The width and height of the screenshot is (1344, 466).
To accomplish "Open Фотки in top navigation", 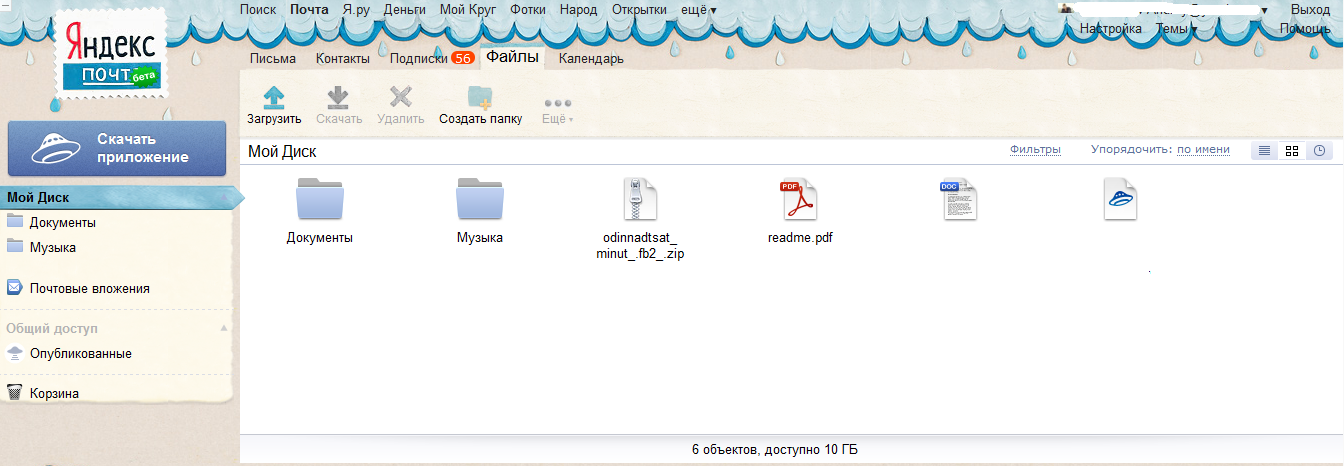I will (528, 9).
